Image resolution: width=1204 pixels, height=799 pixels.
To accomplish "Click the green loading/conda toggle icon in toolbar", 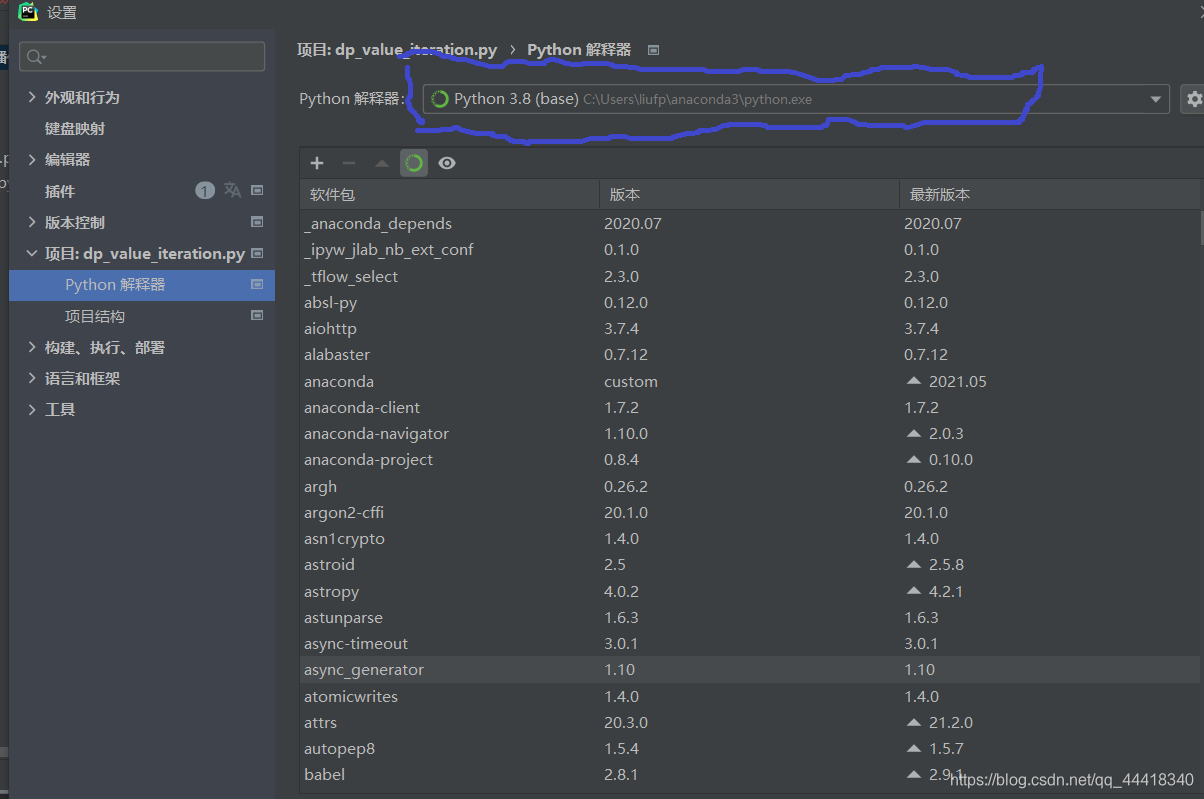I will click(x=414, y=163).
